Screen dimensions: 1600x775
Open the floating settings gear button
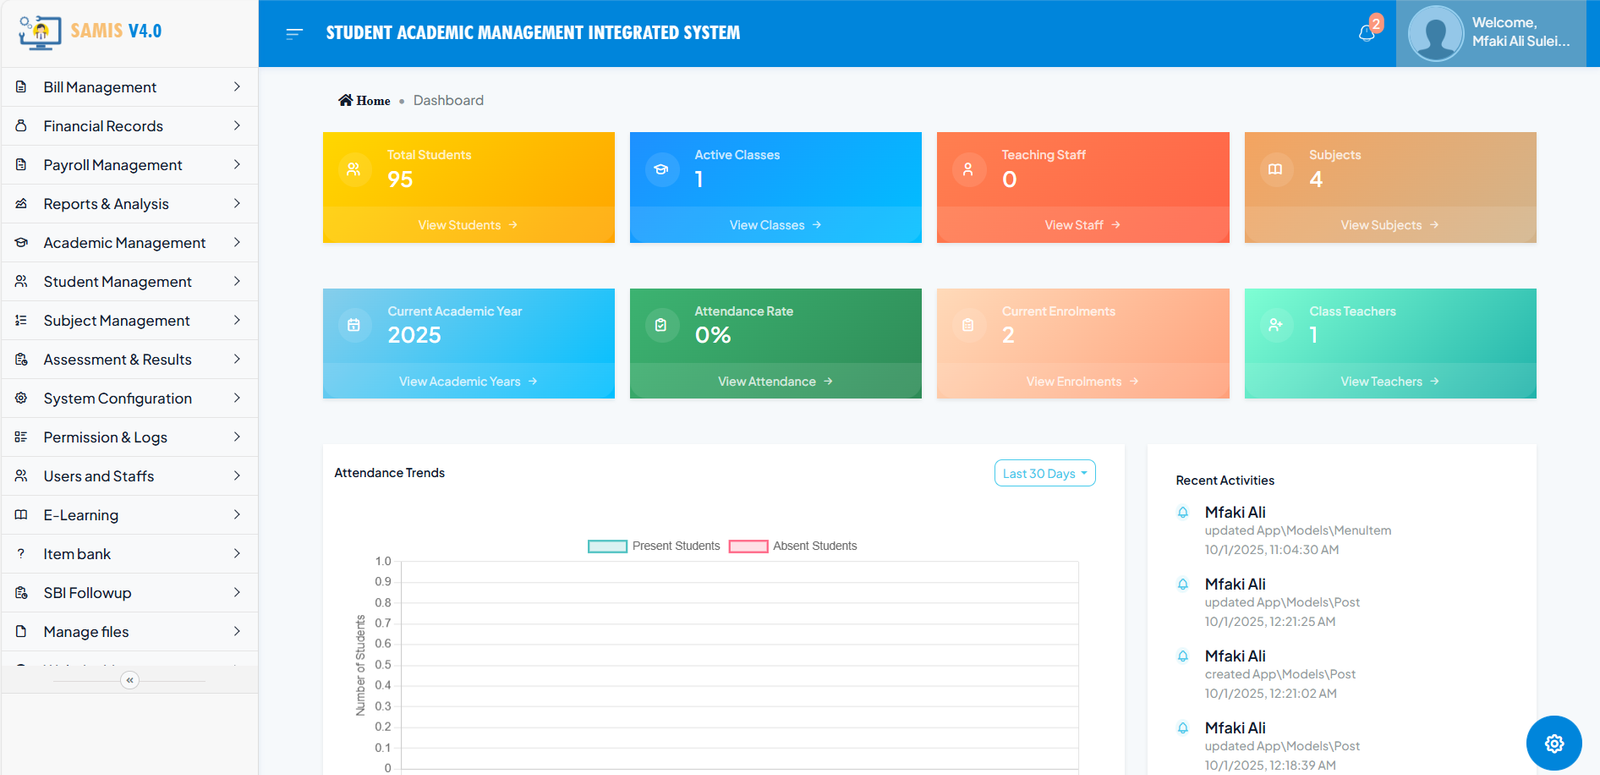point(1553,743)
